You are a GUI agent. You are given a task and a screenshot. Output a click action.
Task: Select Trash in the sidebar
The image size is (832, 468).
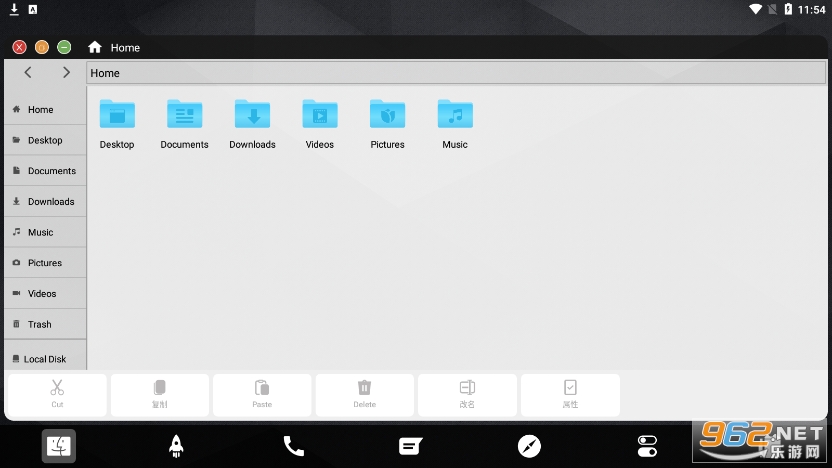(x=45, y=324)
